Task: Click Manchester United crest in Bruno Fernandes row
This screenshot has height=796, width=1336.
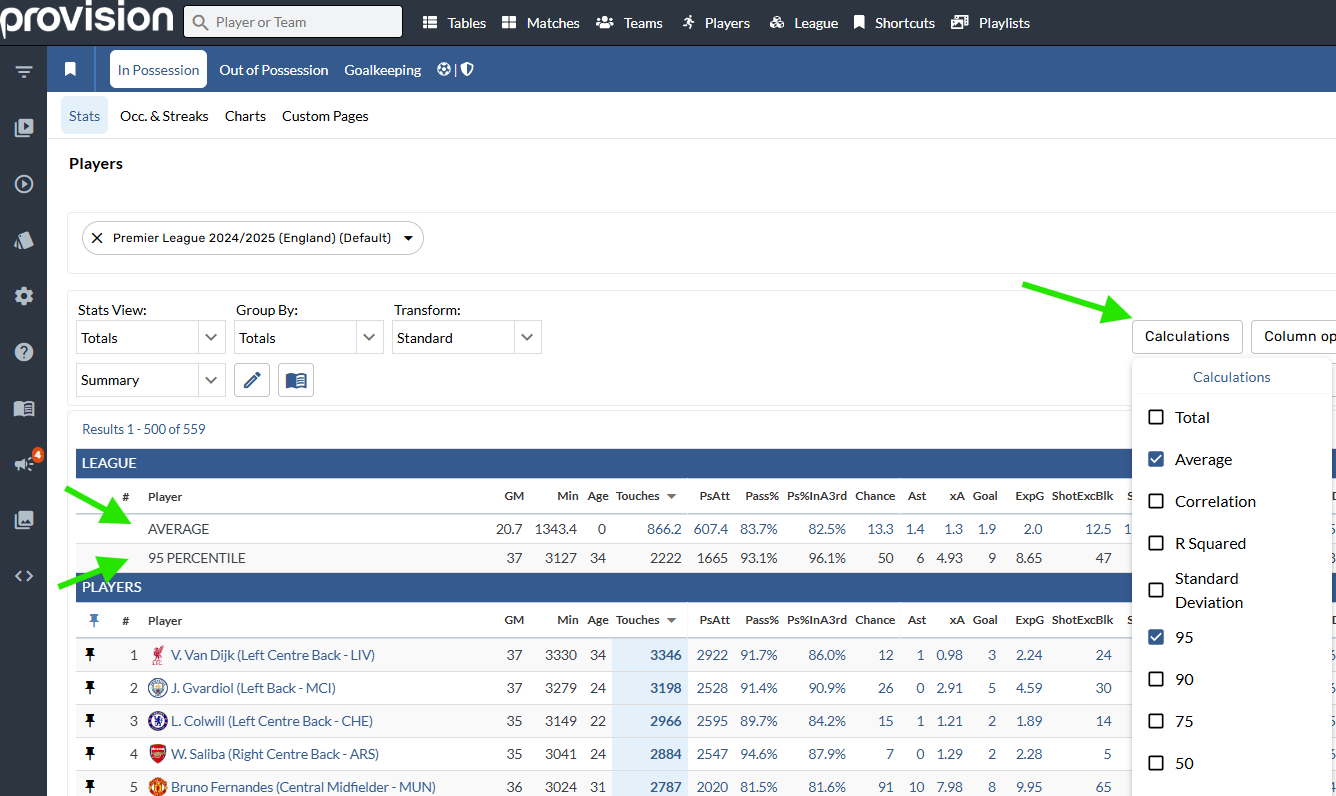Action: point(157,787)
